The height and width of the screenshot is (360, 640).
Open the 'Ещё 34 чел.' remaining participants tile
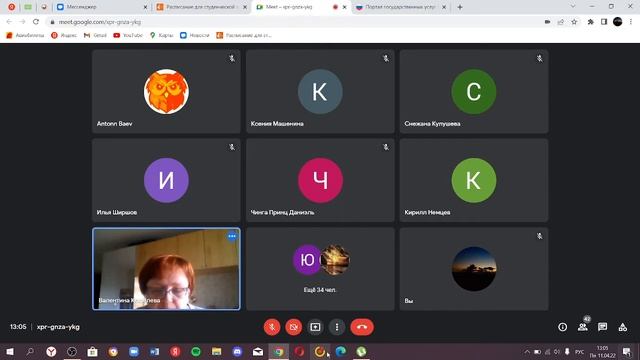click(x=320, y=269)
